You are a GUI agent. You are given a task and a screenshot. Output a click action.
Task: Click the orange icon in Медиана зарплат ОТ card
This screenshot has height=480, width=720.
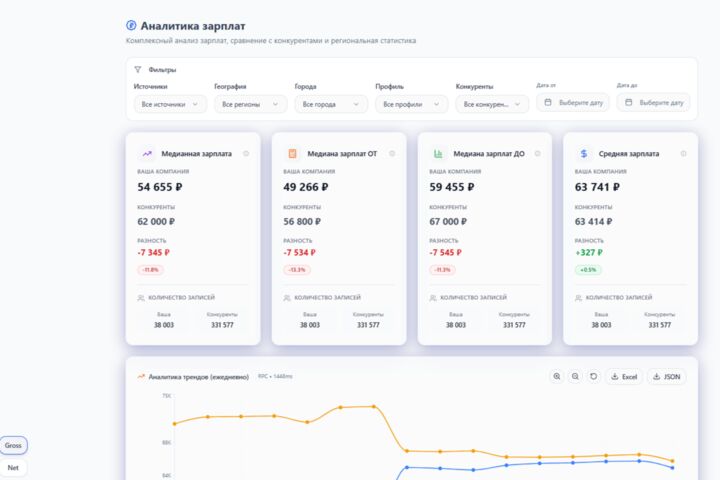pos(292,154)
